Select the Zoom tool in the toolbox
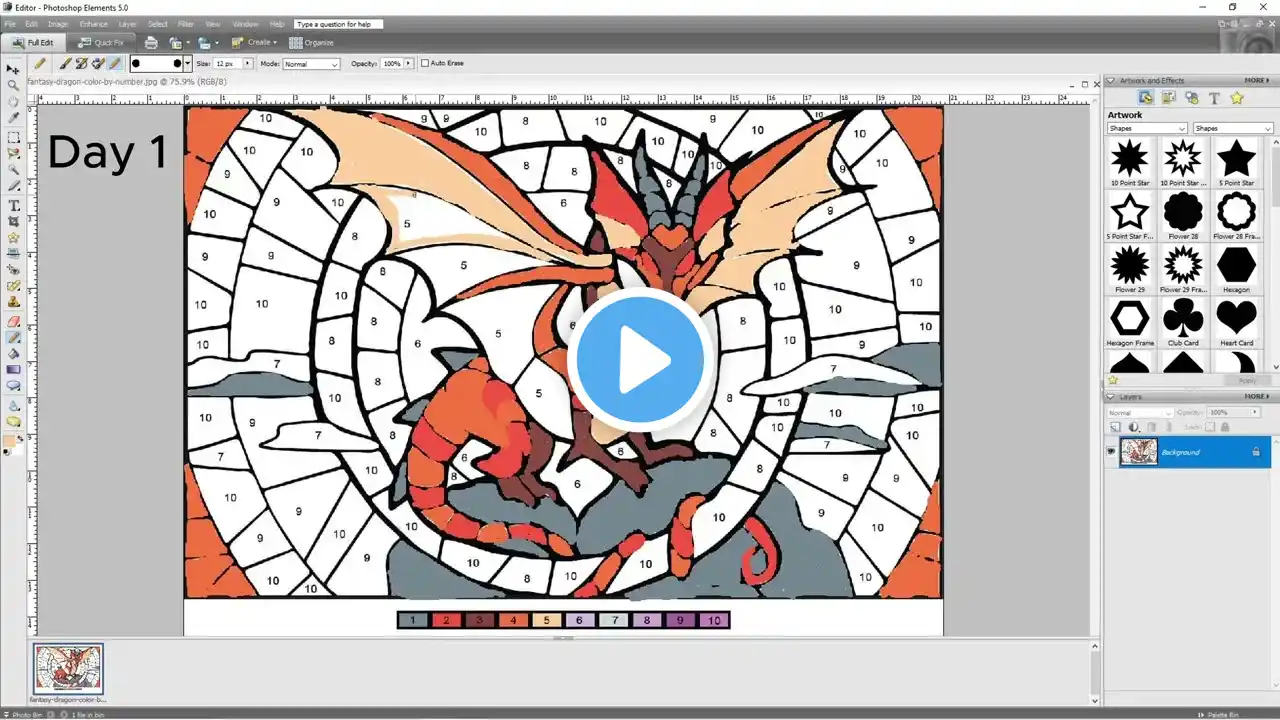1280x720 pixels. [14, 85]
